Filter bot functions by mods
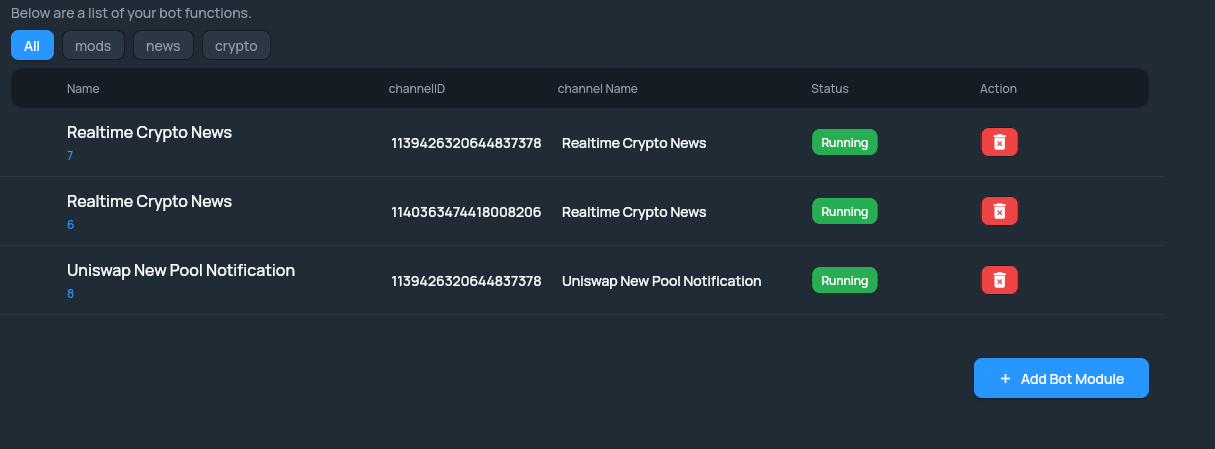Viewport: 1215px width, 449px height. [93, 46]
